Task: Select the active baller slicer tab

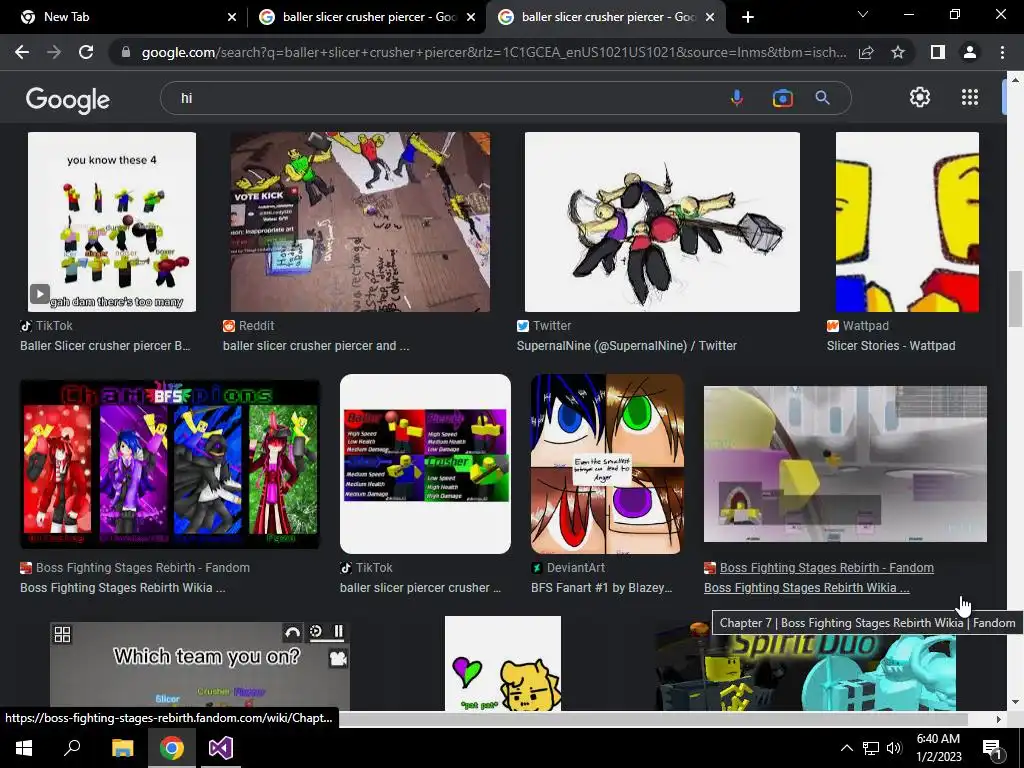Action: click(x=607, y=17)
